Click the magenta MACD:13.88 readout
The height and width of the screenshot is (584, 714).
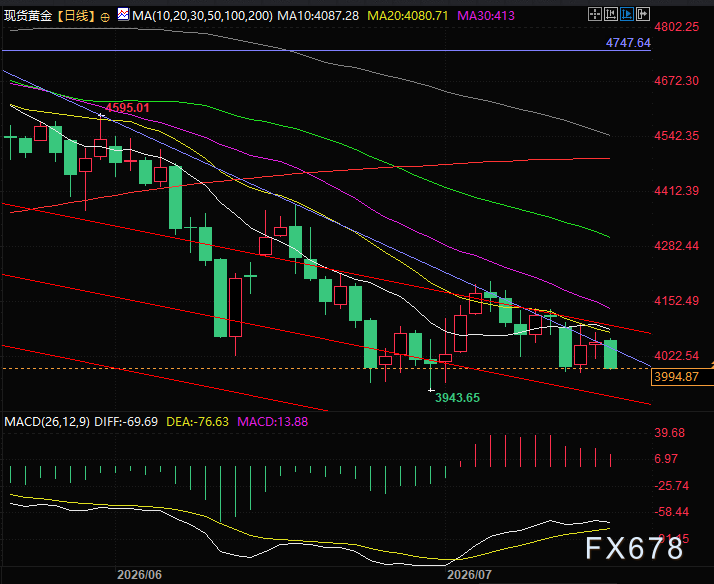pyautogui.click(x=272, y=421)
